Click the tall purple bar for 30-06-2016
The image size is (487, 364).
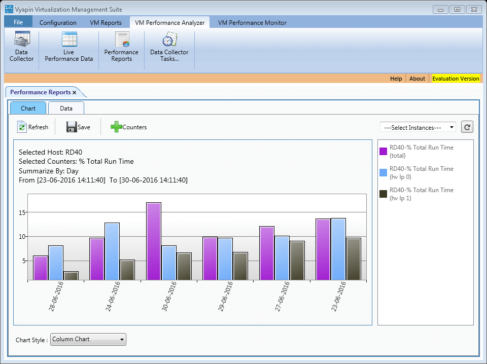(x=154, y=241)
